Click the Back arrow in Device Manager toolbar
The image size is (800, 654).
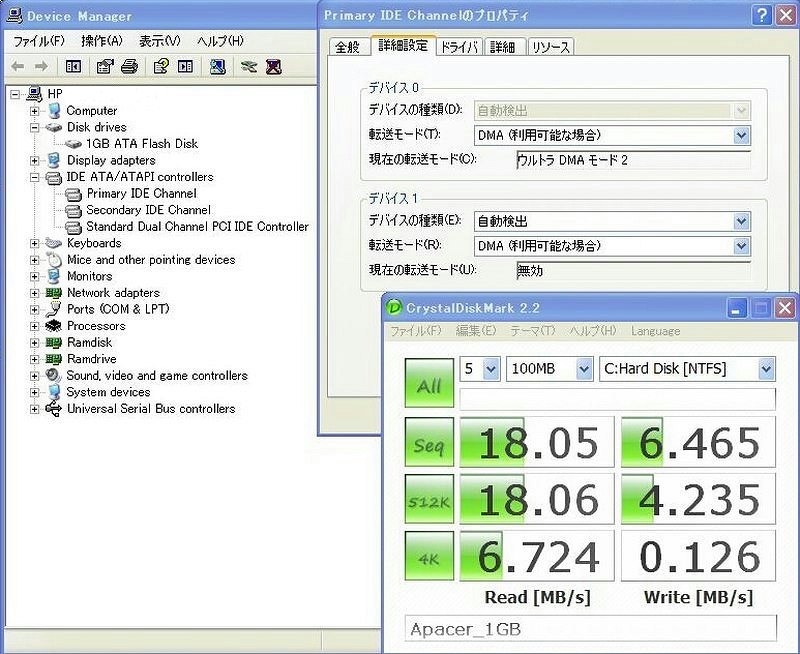pyautogui.click(x=18, y=66)
